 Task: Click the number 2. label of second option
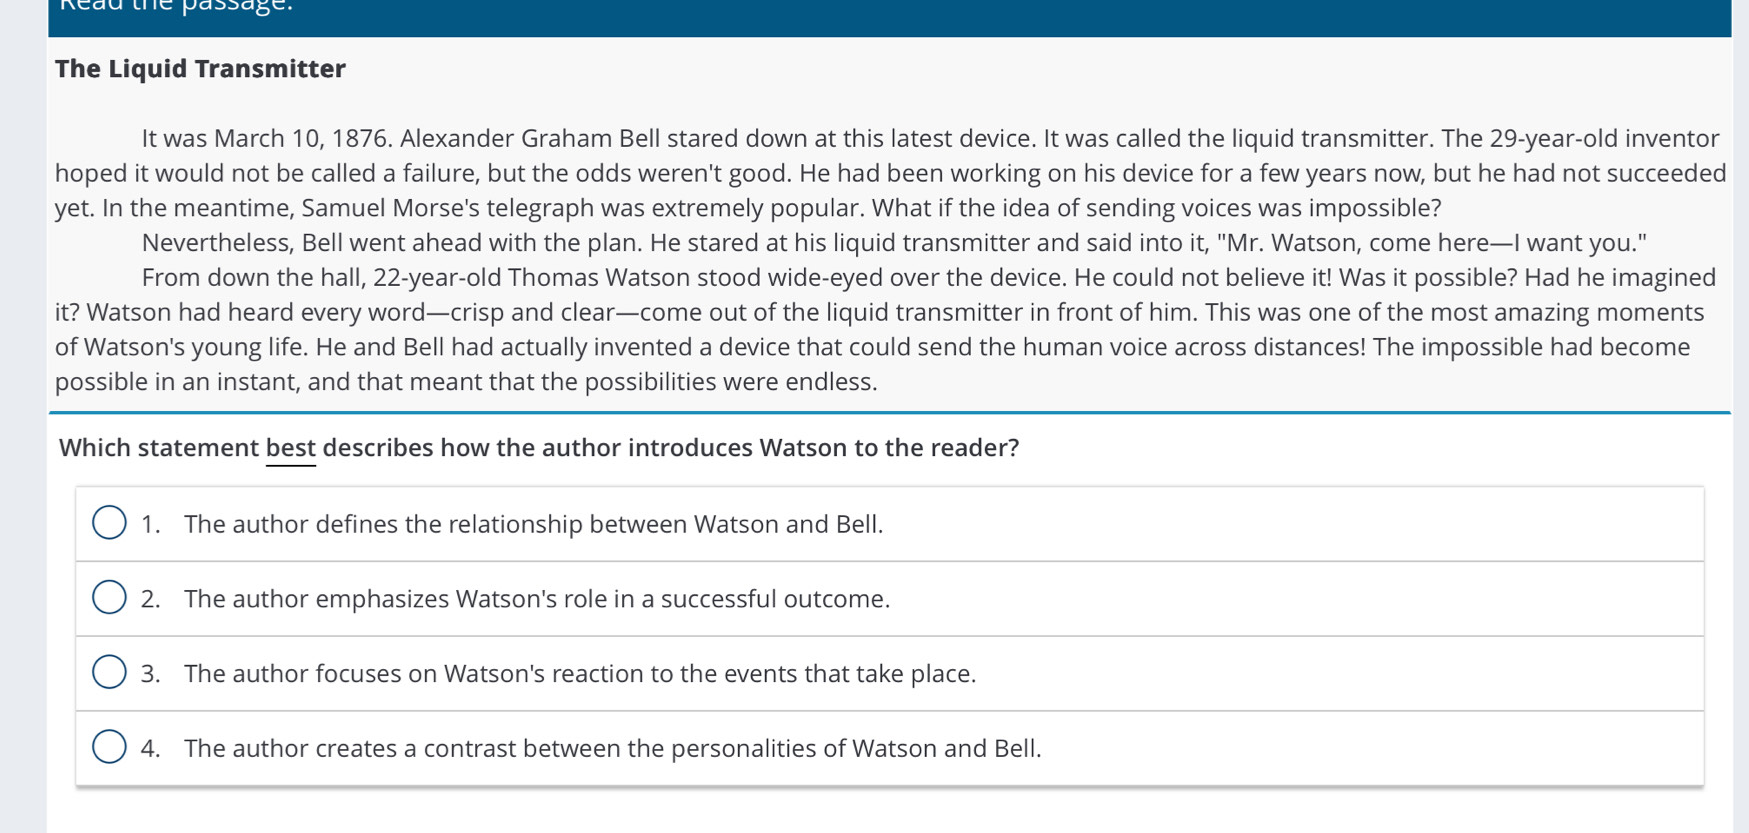click(x=151, y=599)
